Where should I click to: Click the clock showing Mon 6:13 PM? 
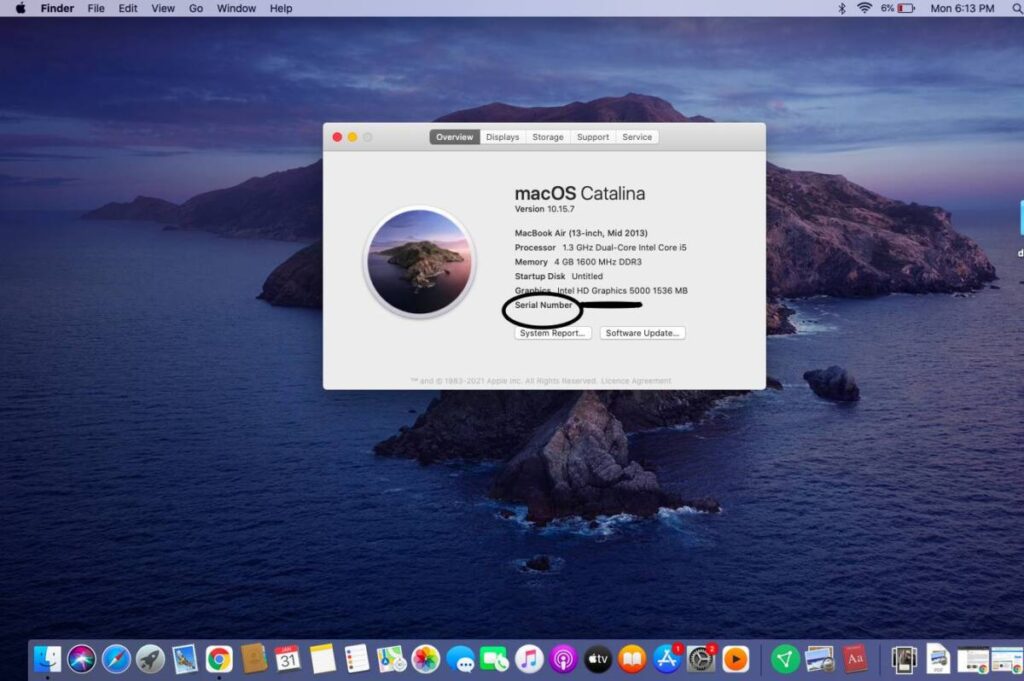coord(962,8)
